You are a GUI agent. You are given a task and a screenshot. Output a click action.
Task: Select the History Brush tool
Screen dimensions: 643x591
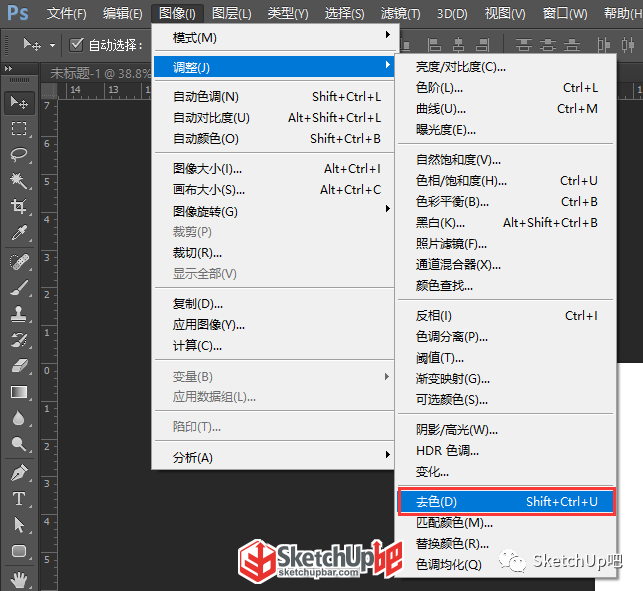tap(19, 340)
